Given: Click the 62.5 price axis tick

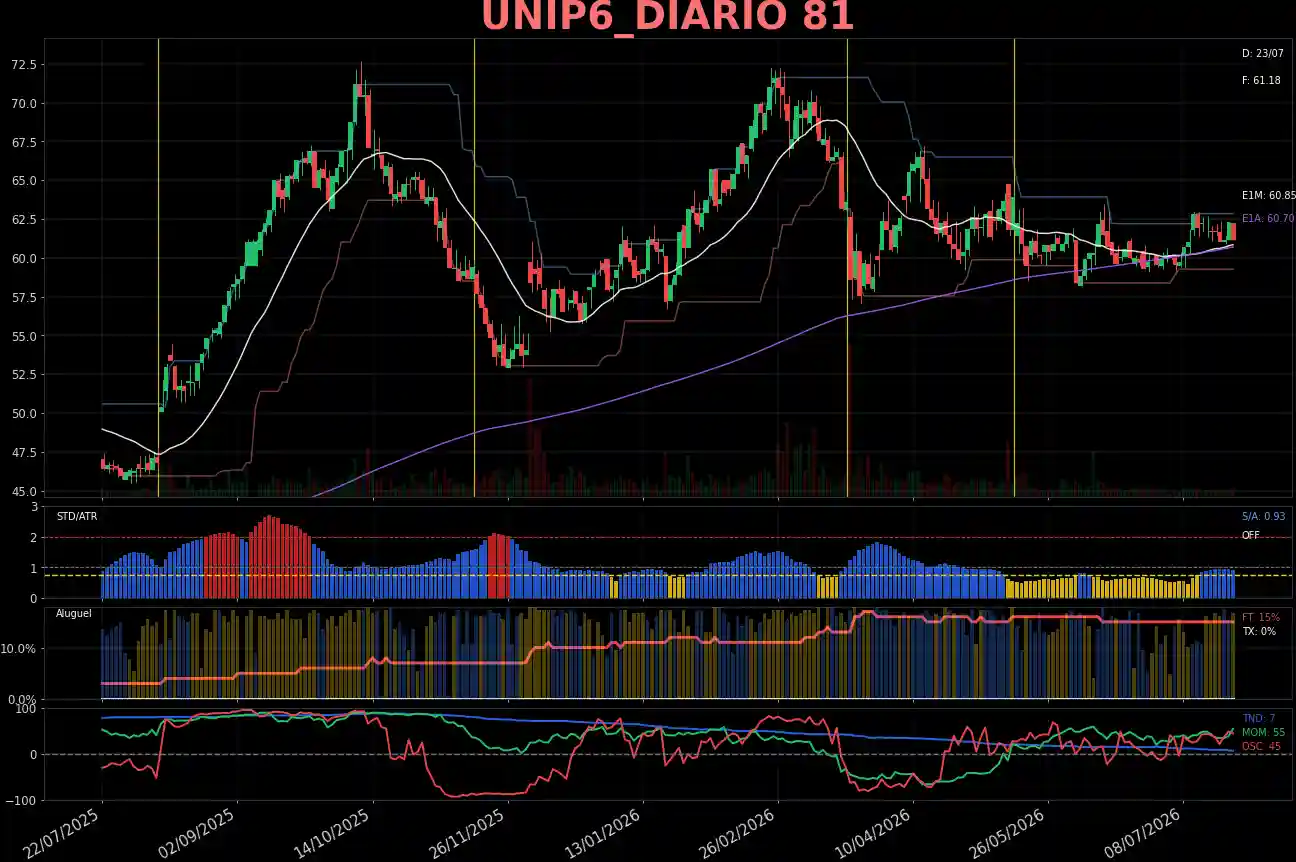Looking at the screenshot, I should (24, 219).
